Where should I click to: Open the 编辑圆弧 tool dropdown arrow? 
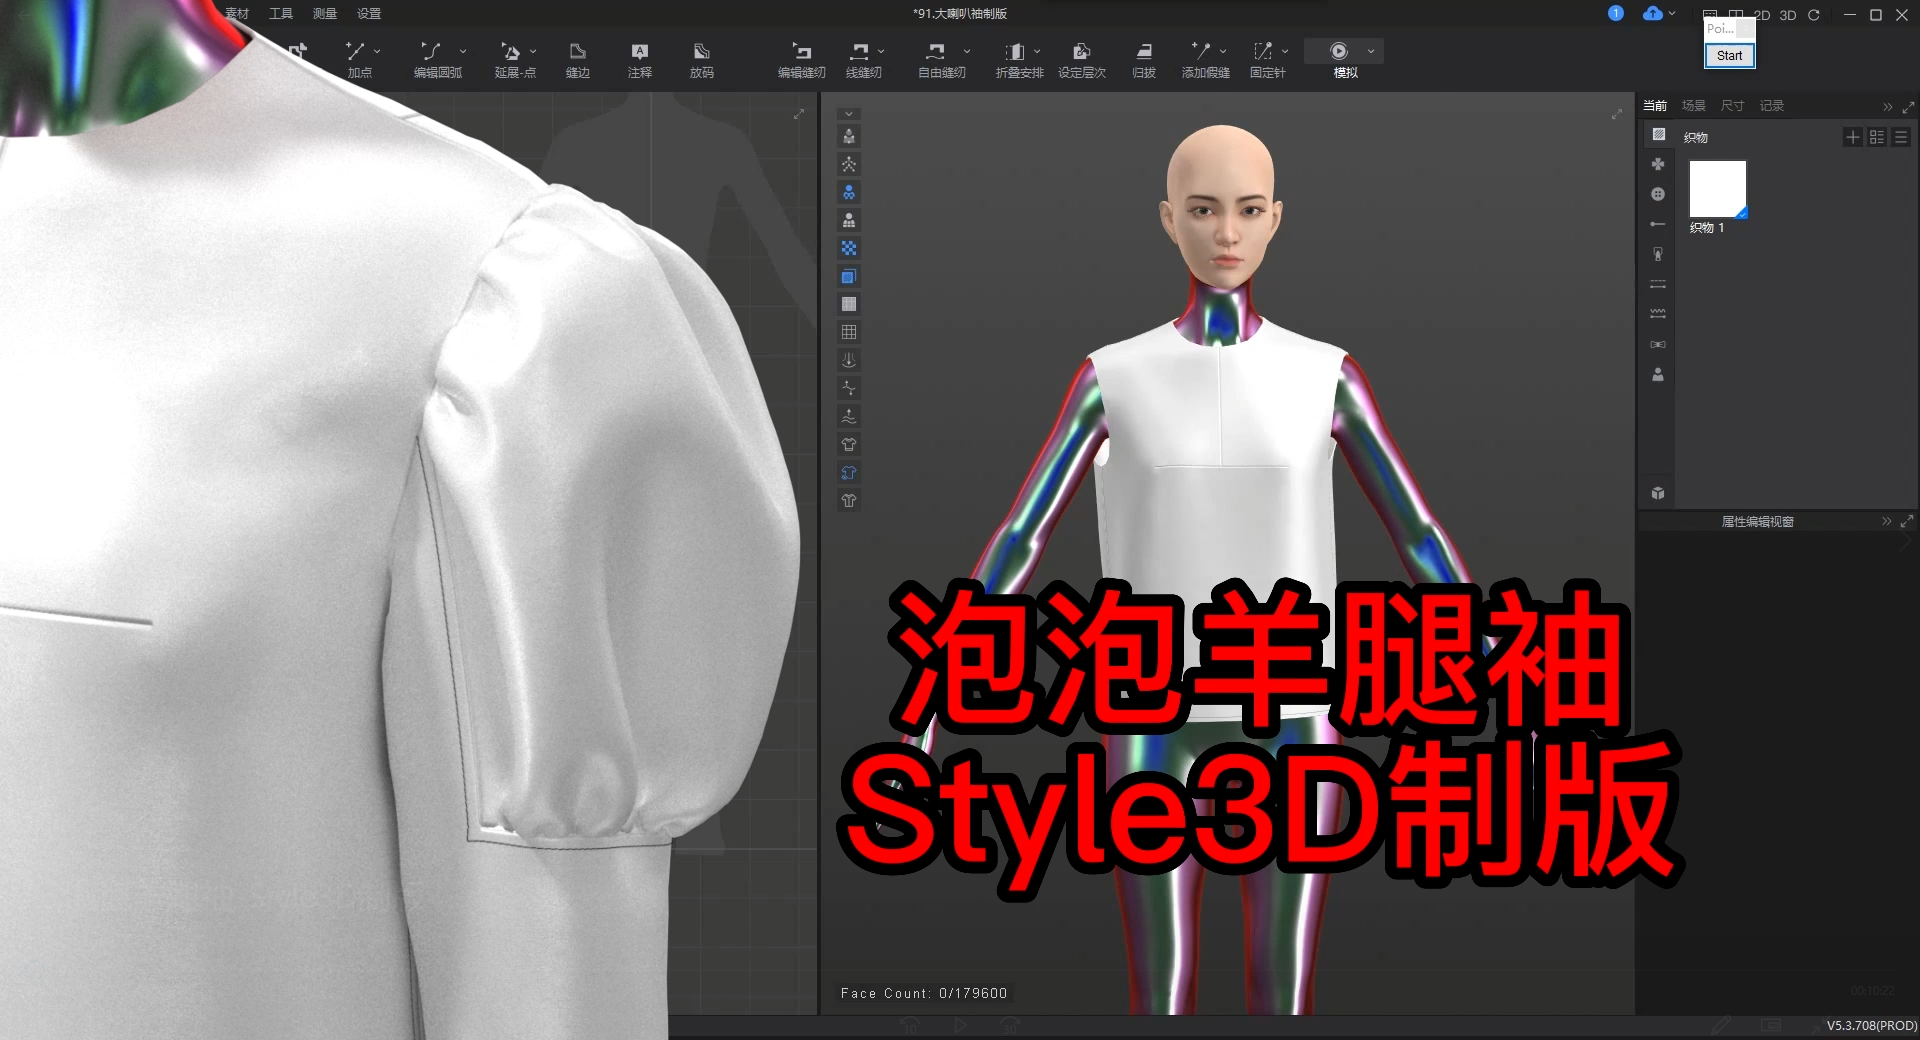(463, 51)
